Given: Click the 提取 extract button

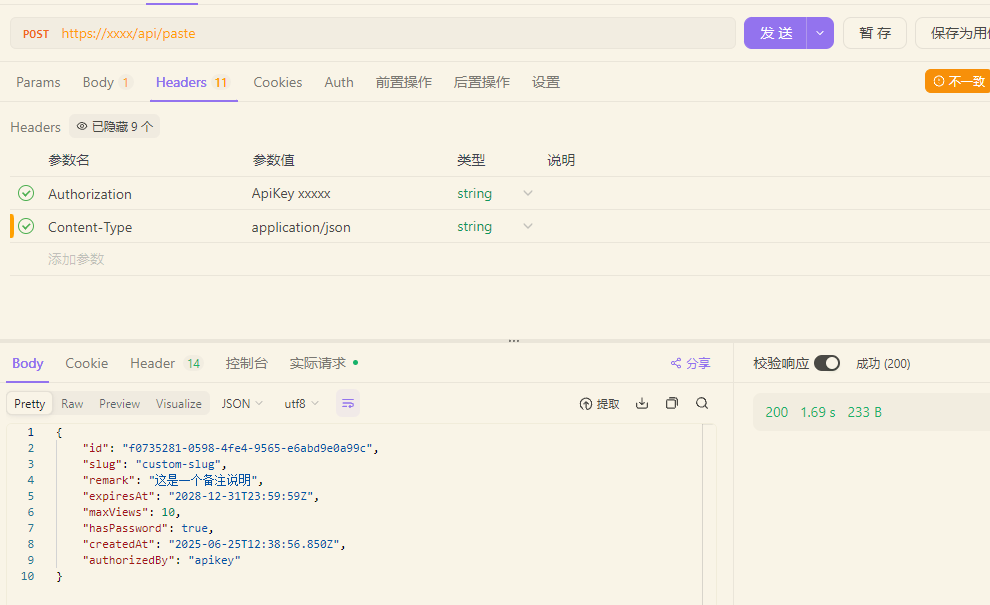Looking at the screenshot, I should 599,404.
